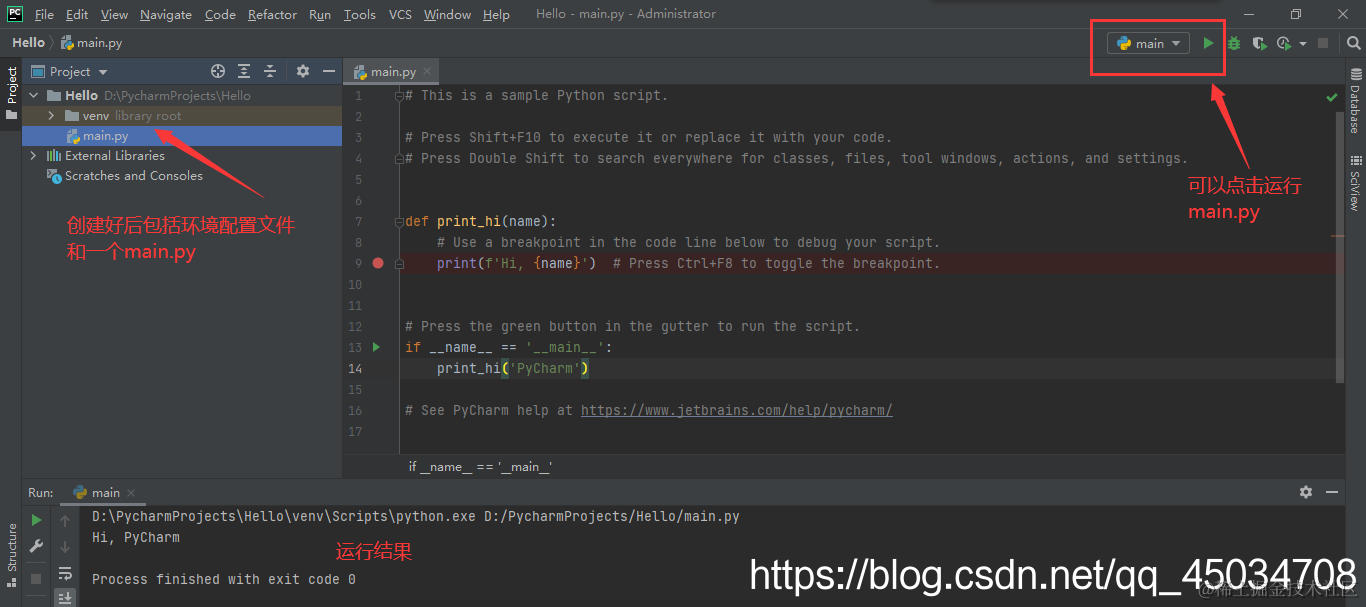Click the Up stack trace arrow in the Run panel
The width and height of the screenshot is (1366, 607).
click(x=65, y=520)
